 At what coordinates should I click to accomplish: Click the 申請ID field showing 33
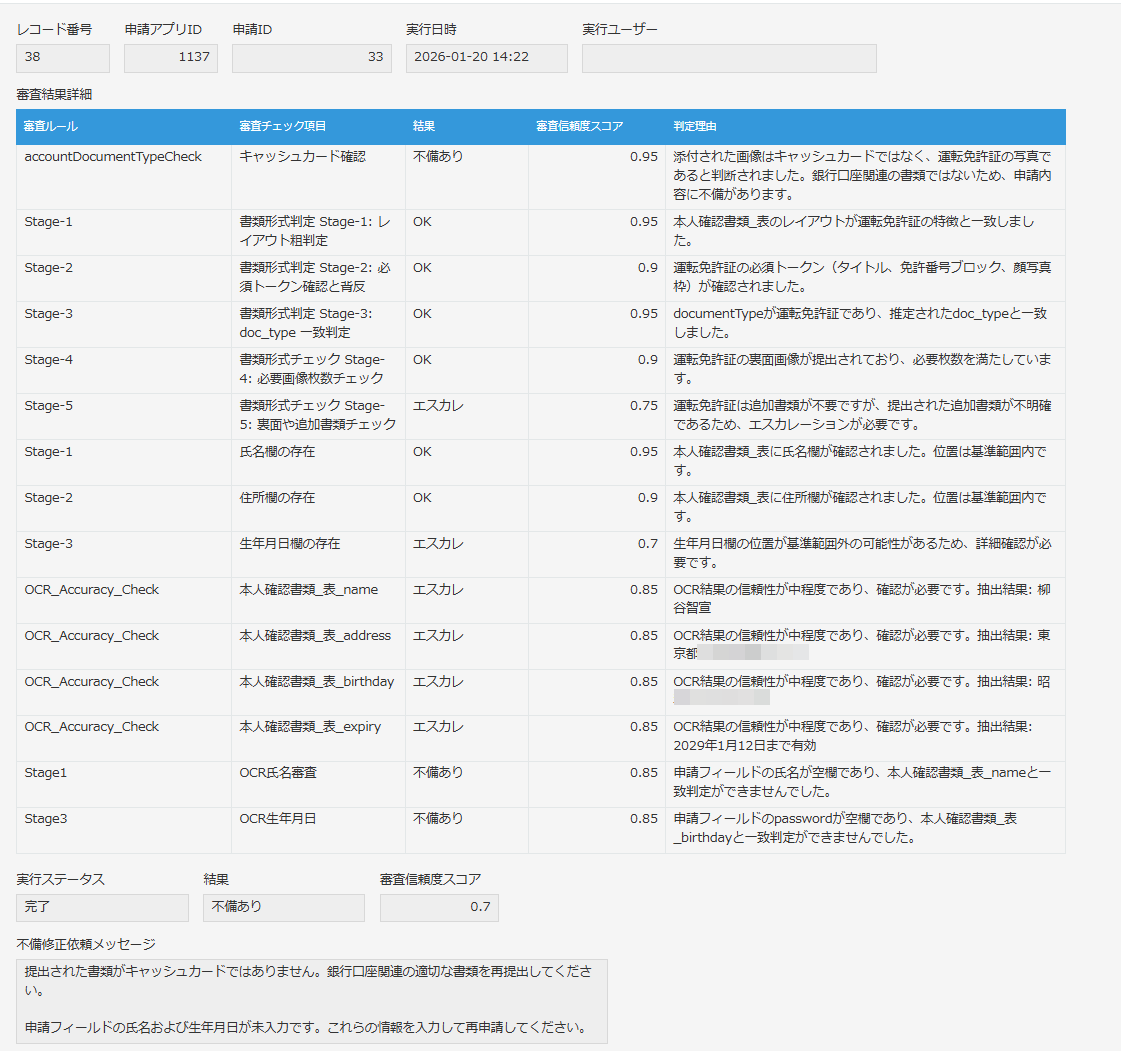pos(312,58)
